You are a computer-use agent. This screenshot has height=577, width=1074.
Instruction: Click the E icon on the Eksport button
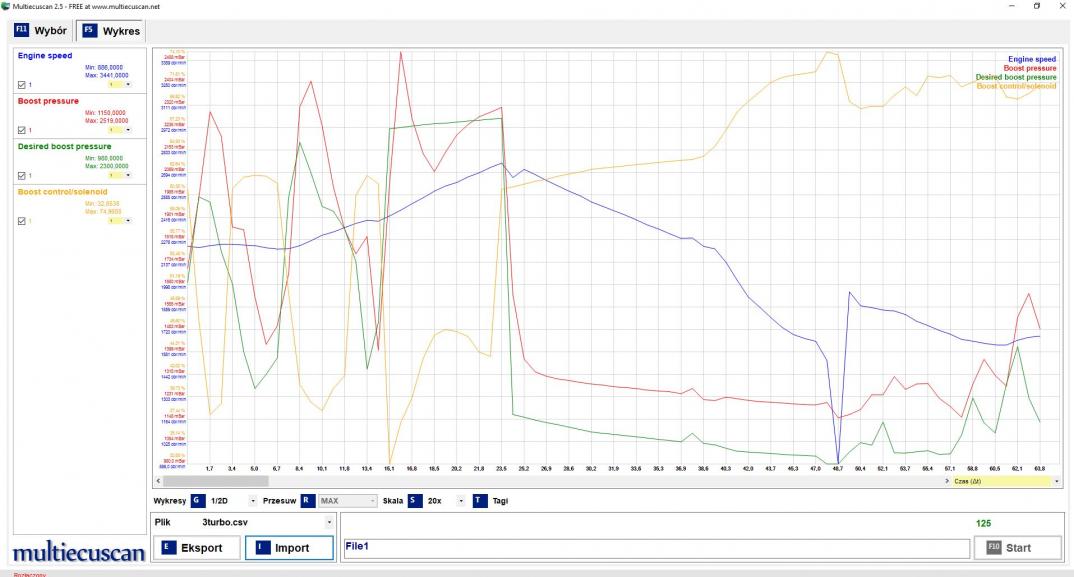pyautogui.click(x=167, y=548)
